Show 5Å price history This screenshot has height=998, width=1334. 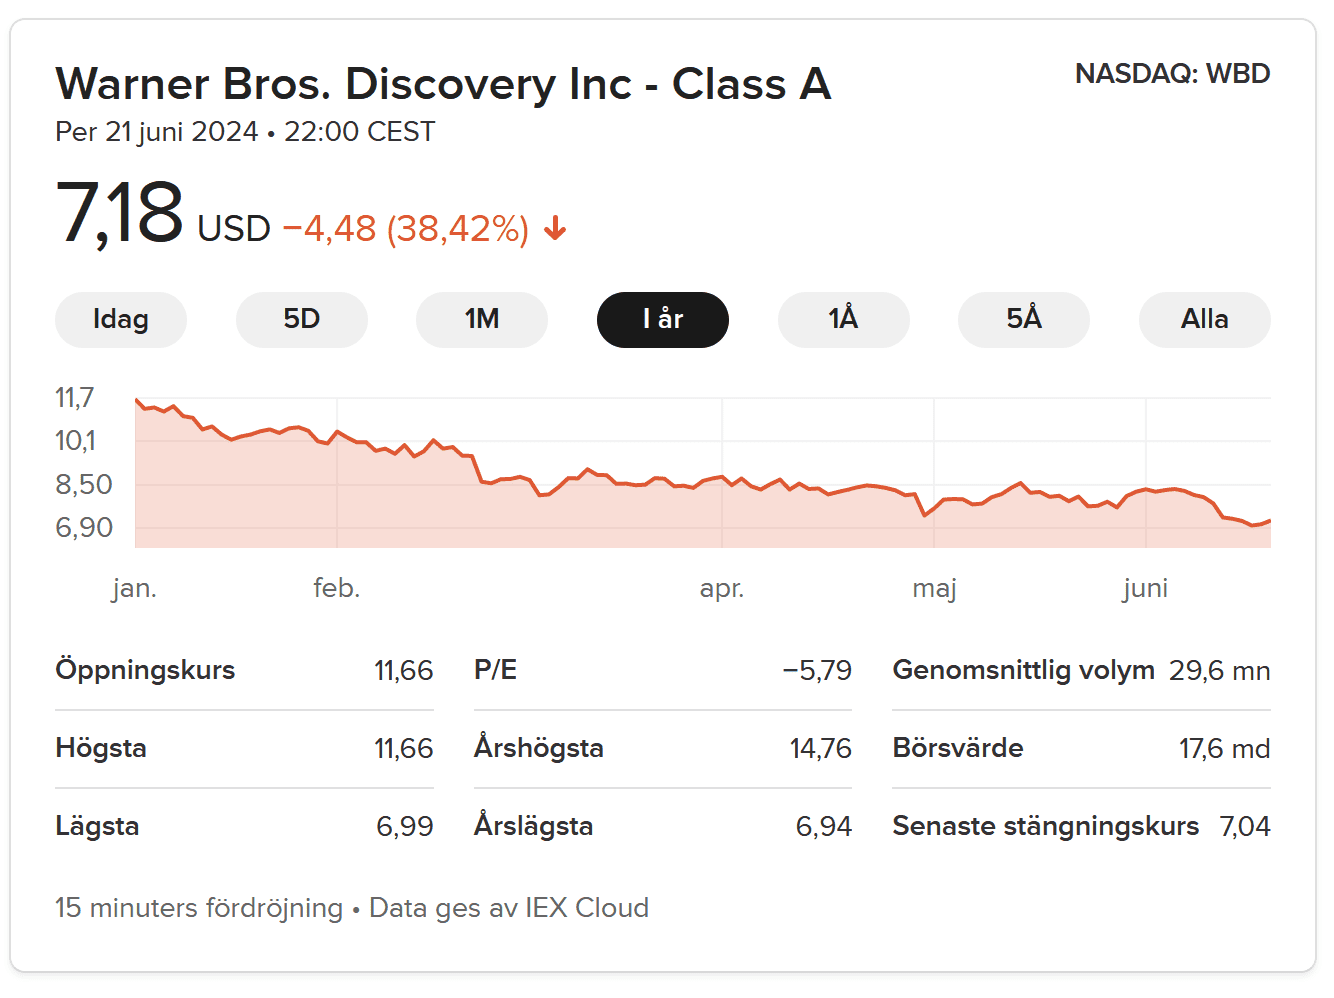click(1024, 320)
